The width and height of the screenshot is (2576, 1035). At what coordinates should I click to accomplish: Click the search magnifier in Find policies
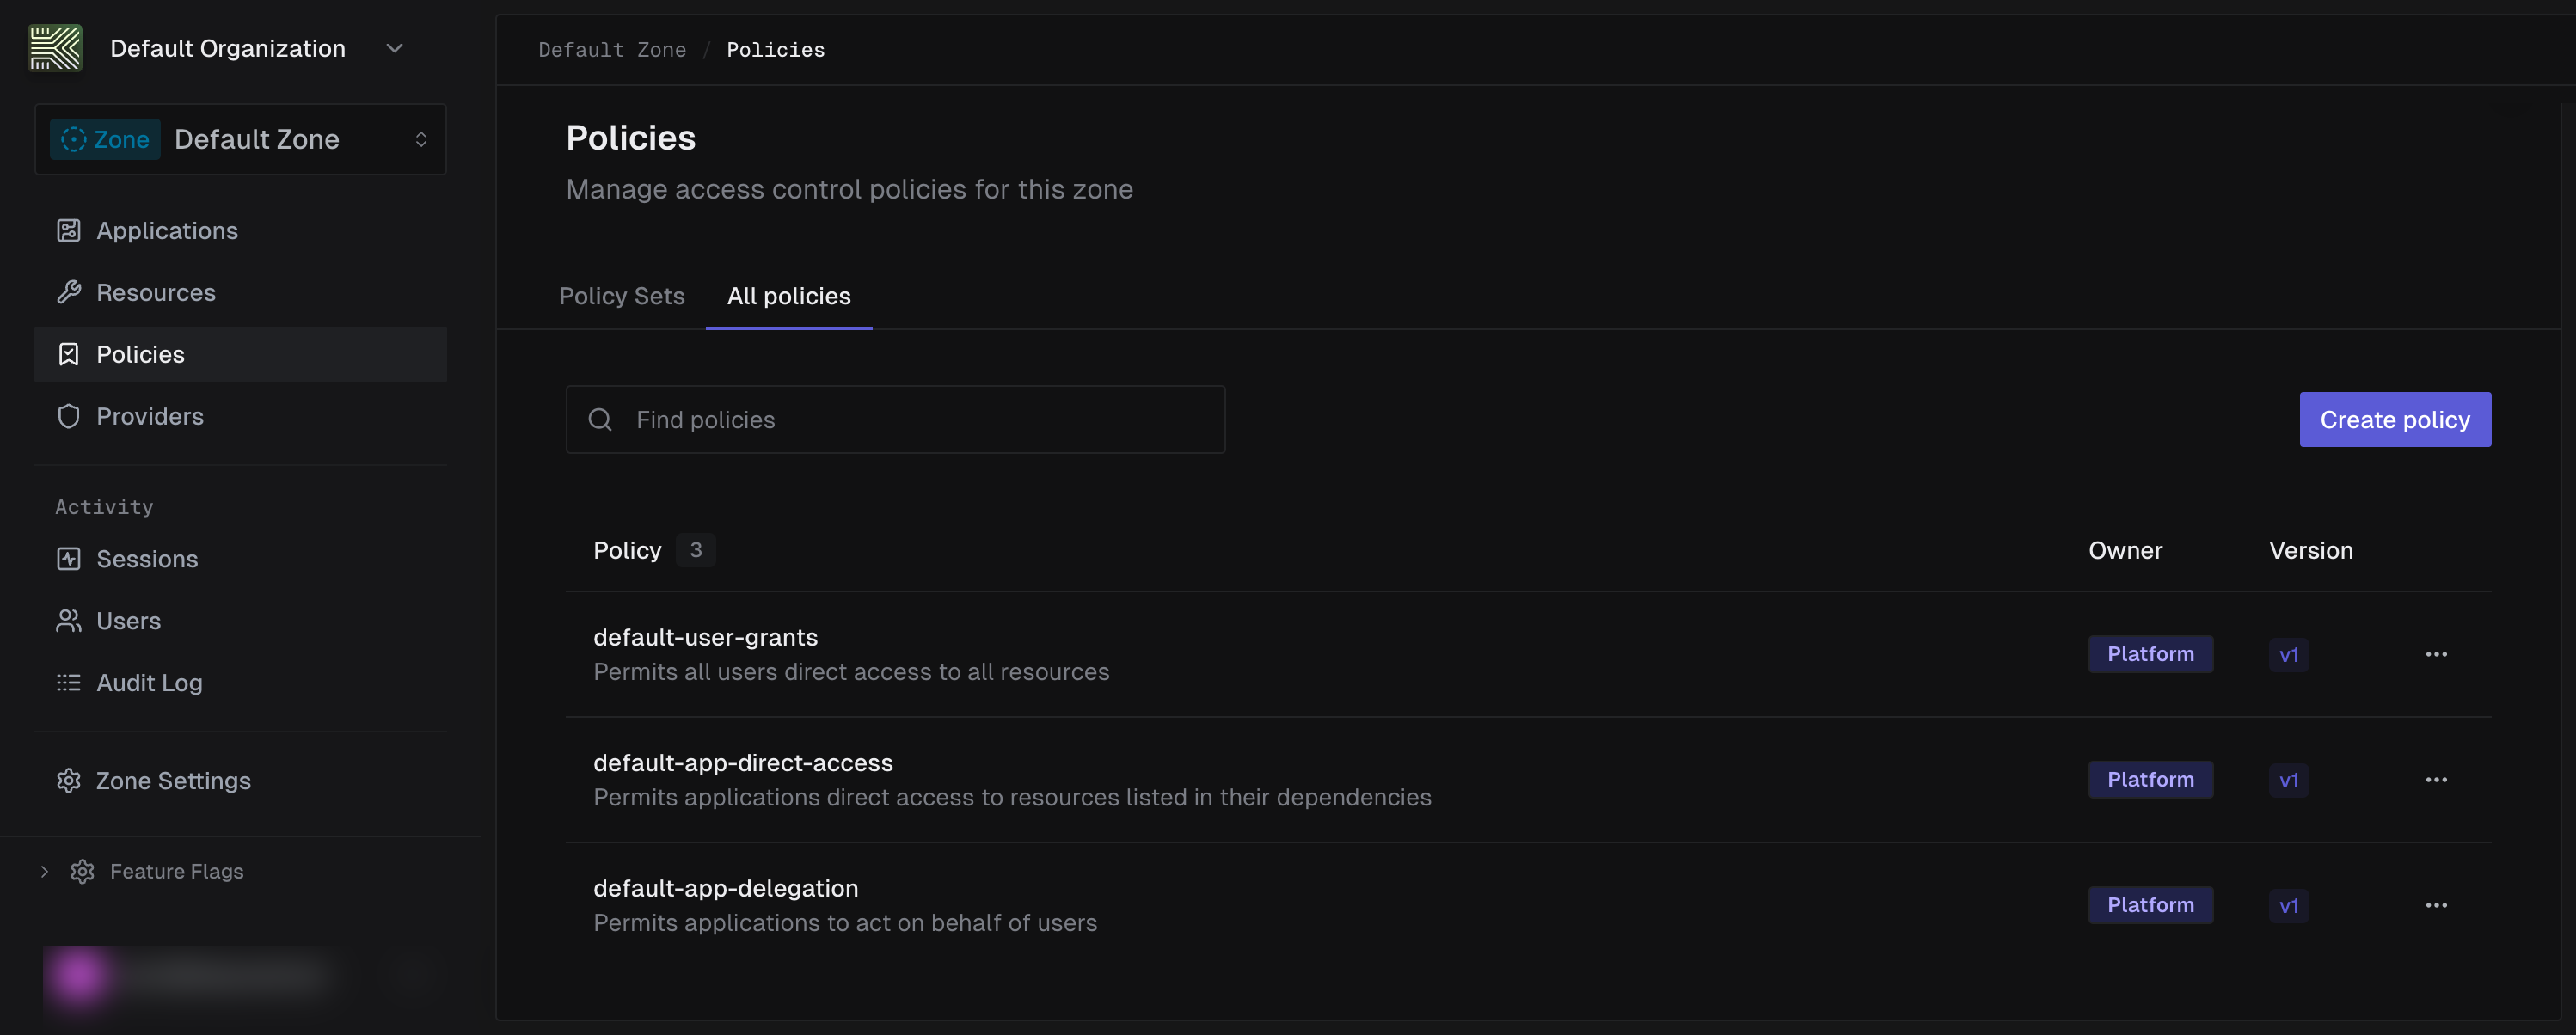tap(600, 419)
